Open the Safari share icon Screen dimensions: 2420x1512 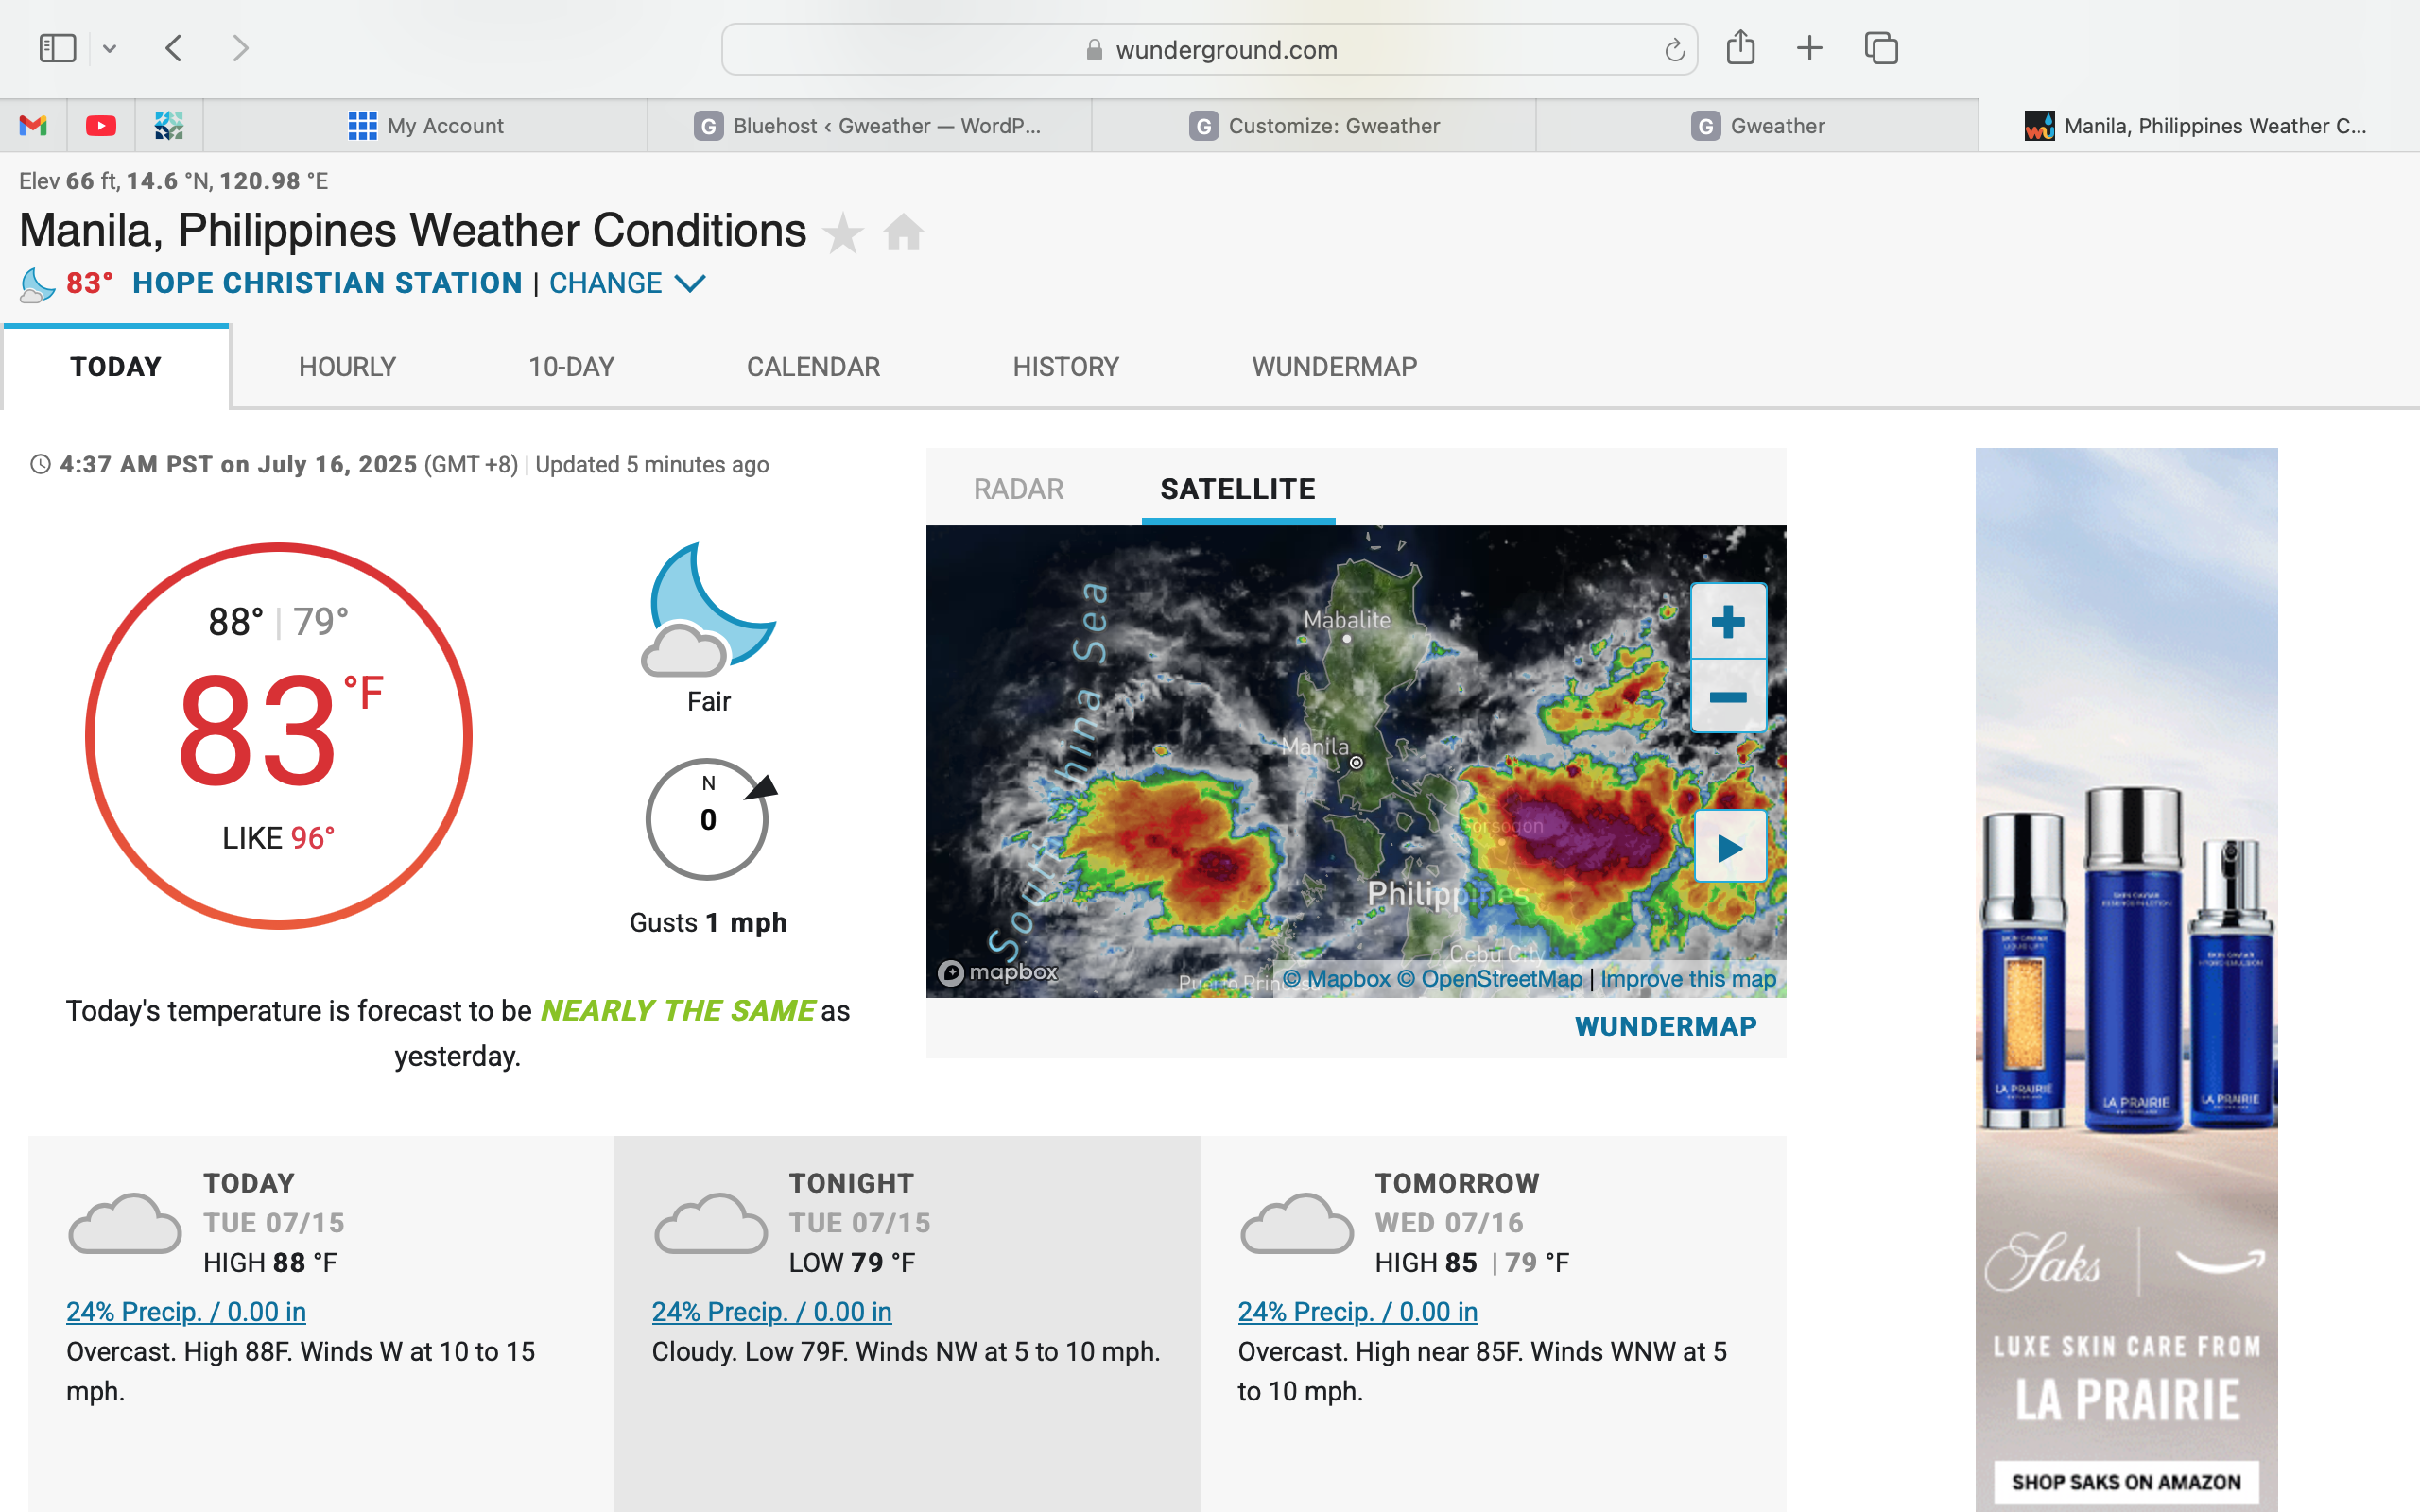point(1740,48)
